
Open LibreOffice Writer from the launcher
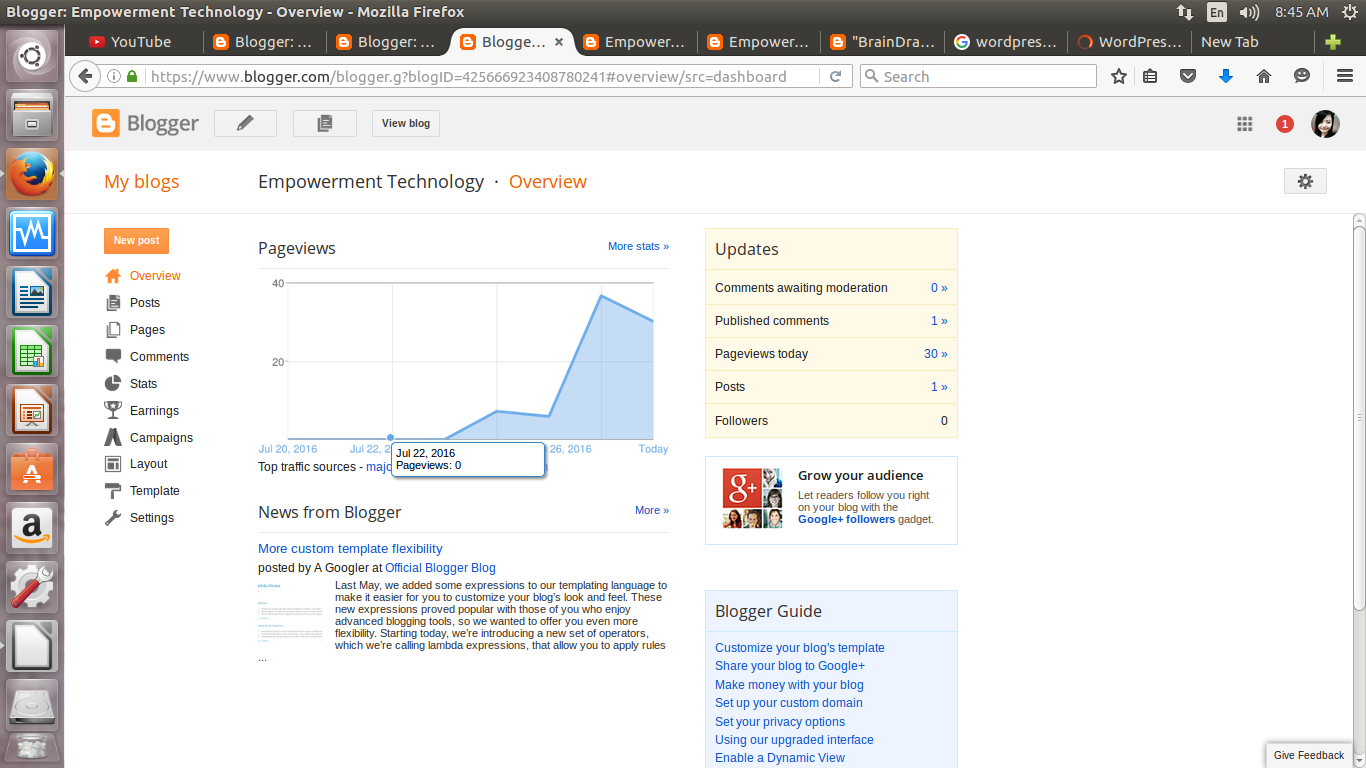pyautogui.click(x=32, y=295)
